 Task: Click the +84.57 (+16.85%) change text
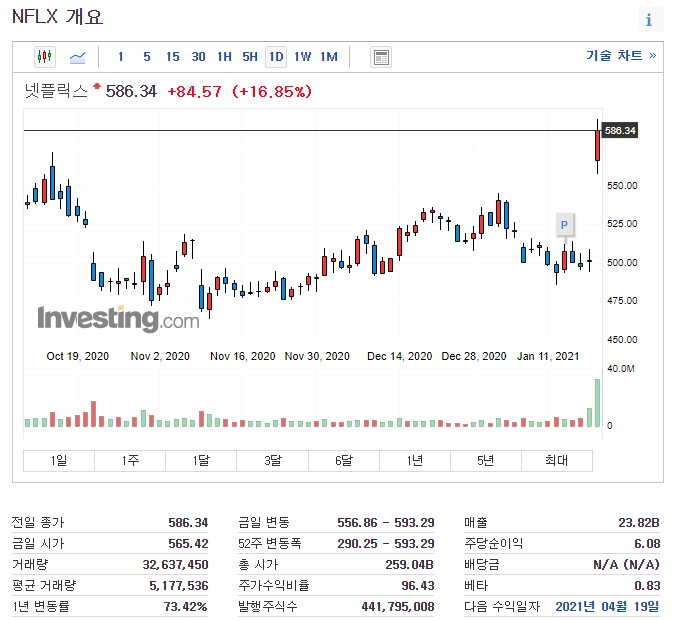pyautogui.click(x=239, y=91)
